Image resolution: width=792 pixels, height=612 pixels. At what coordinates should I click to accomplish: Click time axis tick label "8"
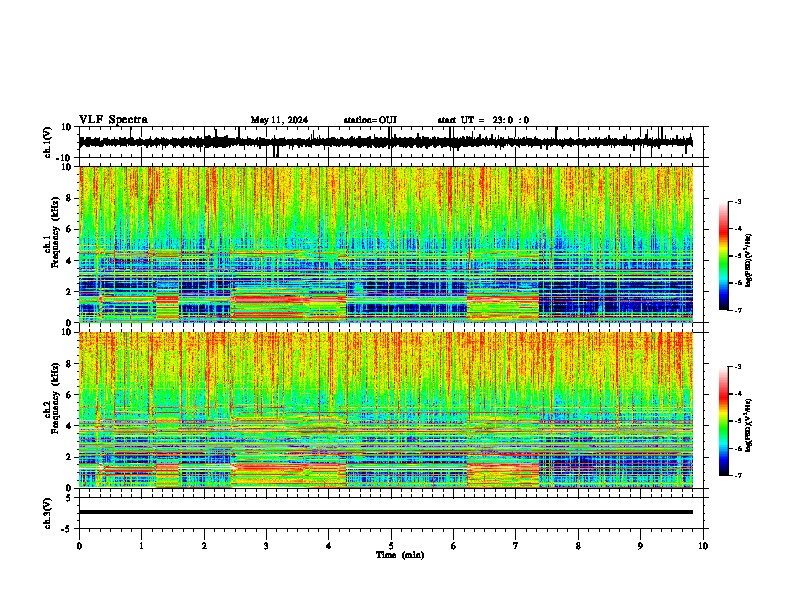(578, 546)
